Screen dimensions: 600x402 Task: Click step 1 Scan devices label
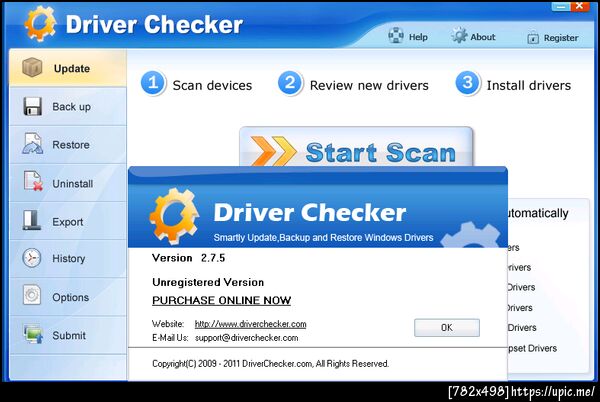(x=212, y=85)
